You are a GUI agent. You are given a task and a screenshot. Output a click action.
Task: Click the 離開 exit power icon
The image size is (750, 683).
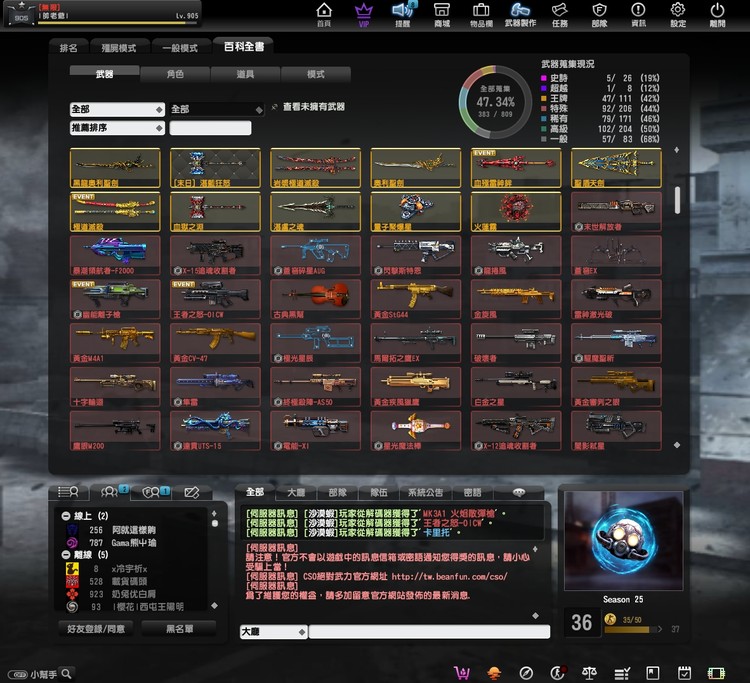(x=718, y=13)
